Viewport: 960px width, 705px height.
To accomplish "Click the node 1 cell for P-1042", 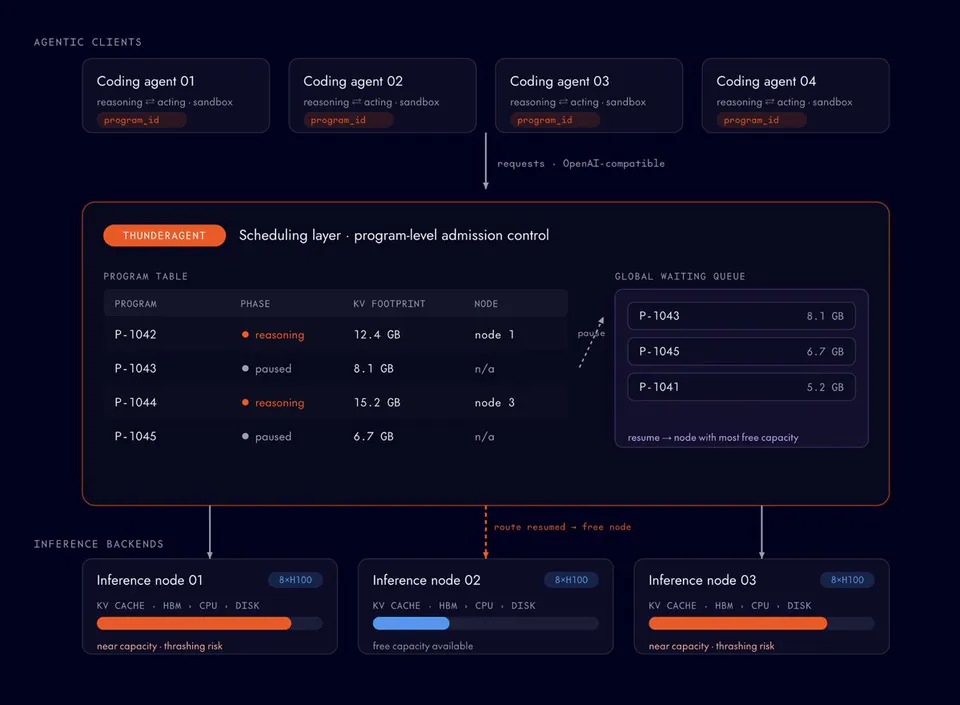I will tap(494, 335).
